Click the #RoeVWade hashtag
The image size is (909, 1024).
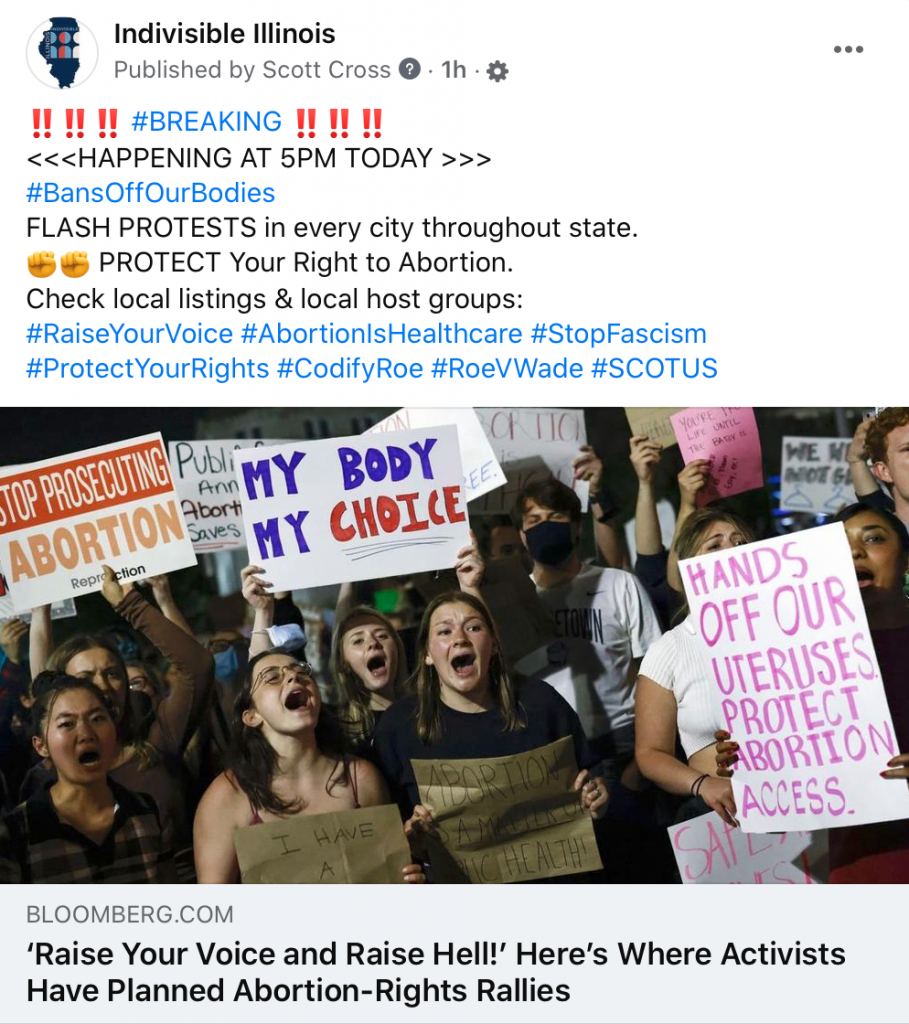point(507,369)
